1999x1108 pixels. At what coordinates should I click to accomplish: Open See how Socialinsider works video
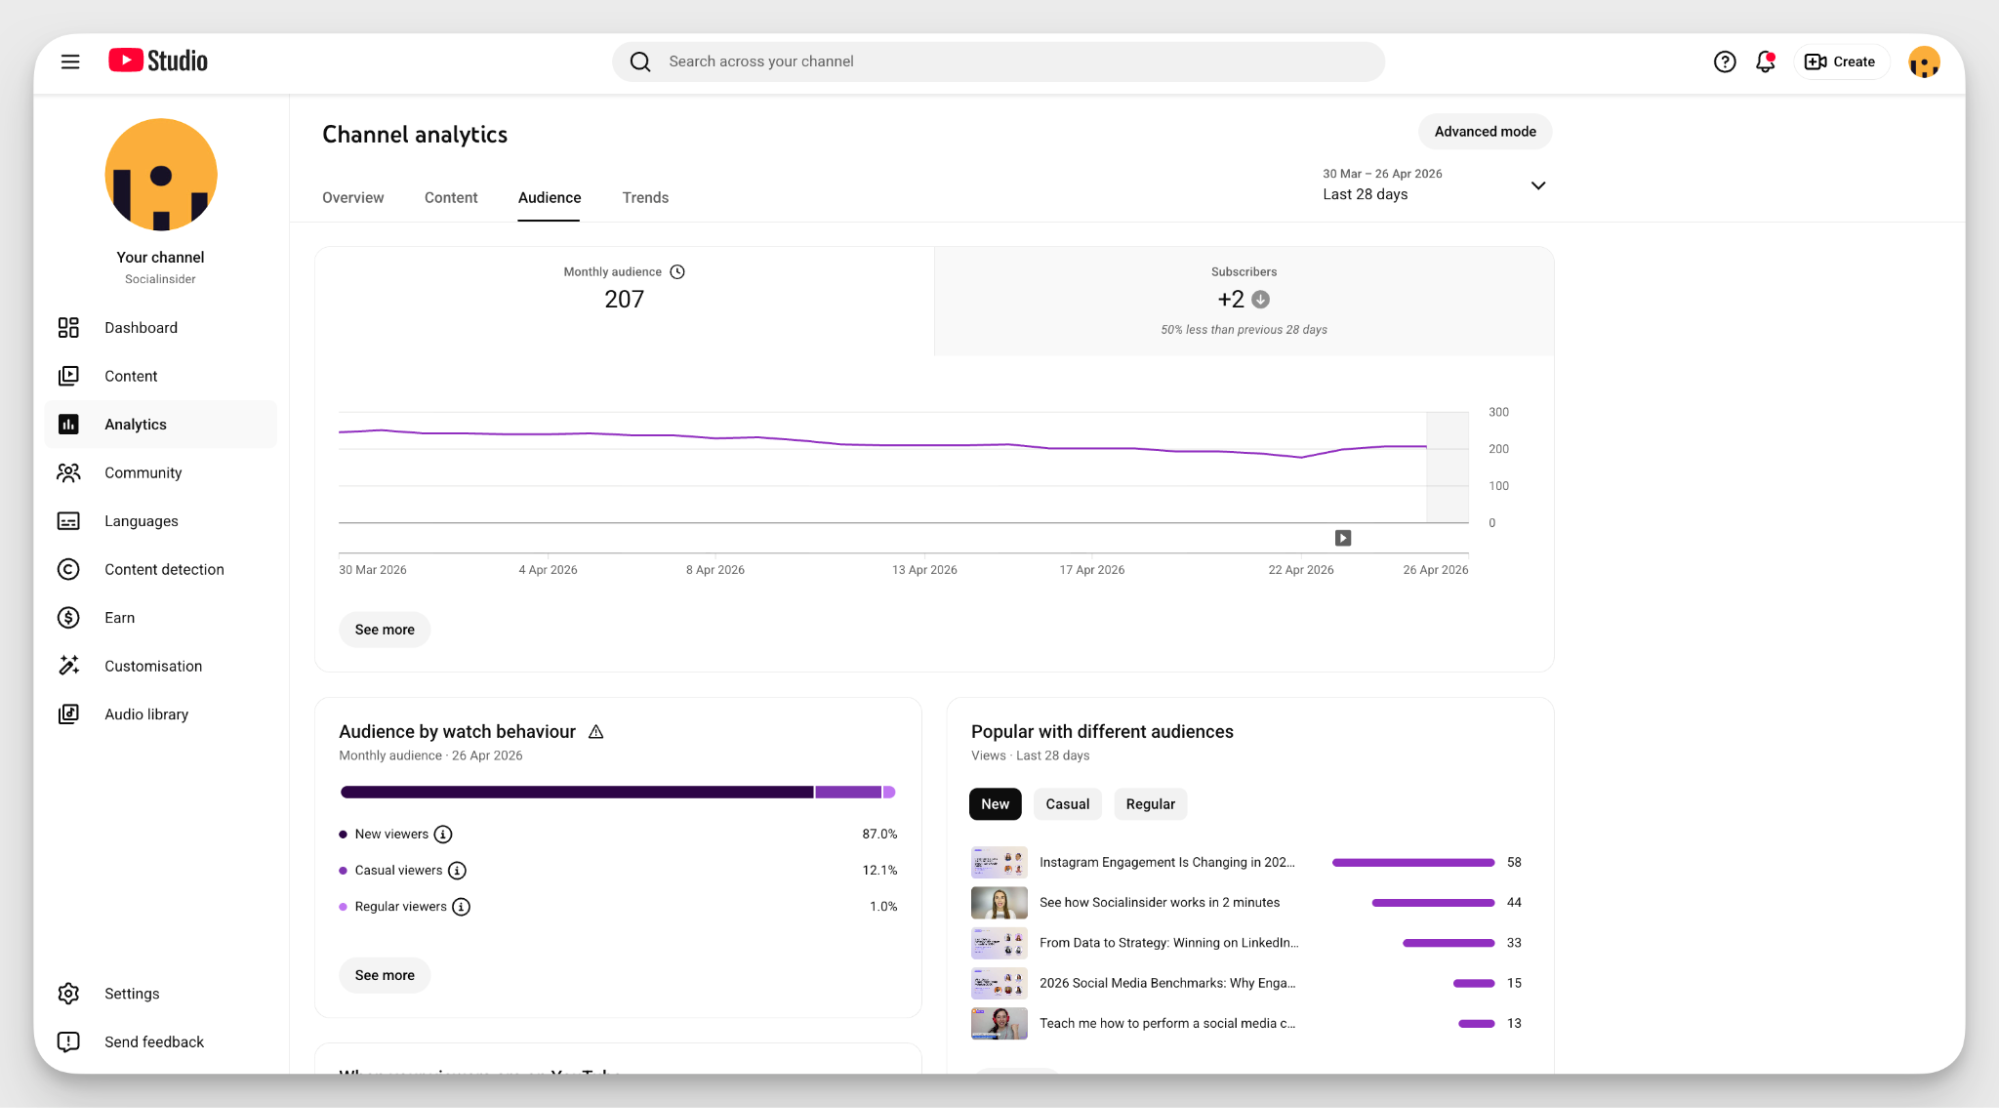point(1159,903)
